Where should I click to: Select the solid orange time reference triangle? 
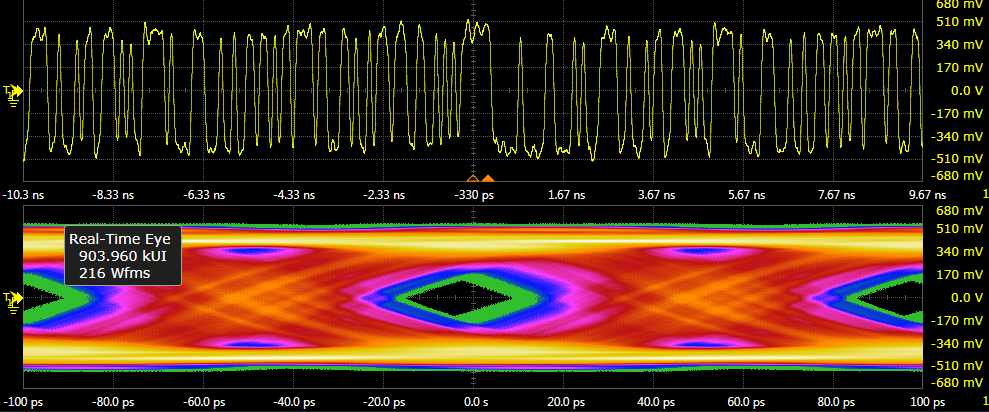coord(488,178)
